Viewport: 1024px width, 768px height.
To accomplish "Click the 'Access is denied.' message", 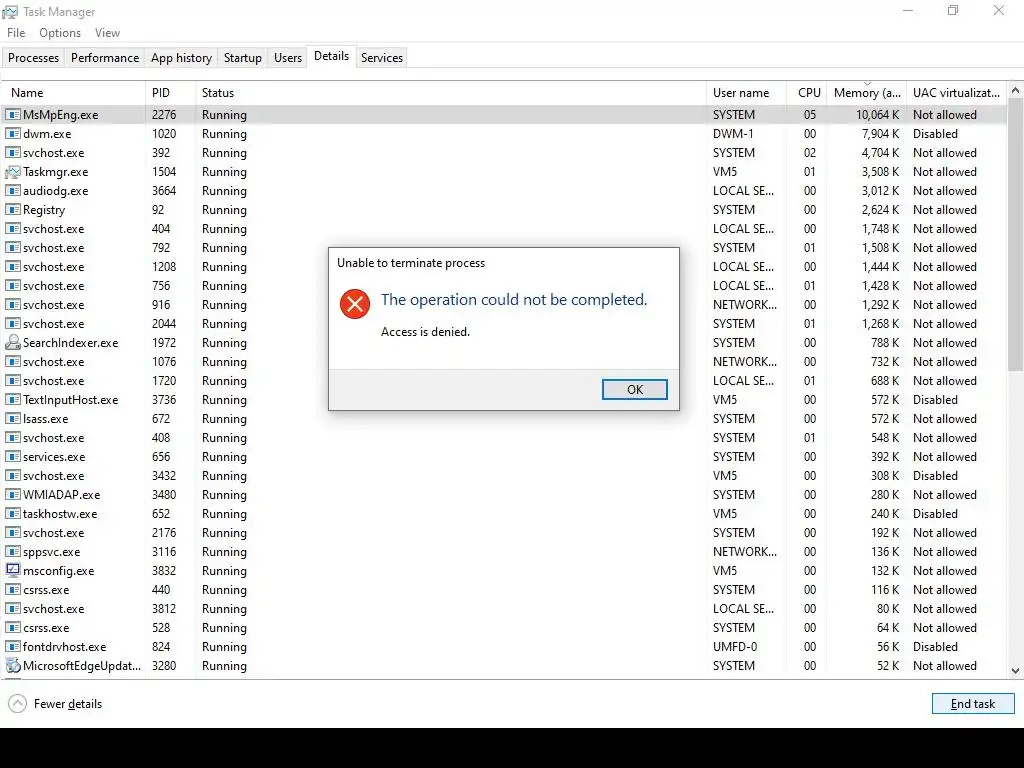I will (x=425, y=332).
